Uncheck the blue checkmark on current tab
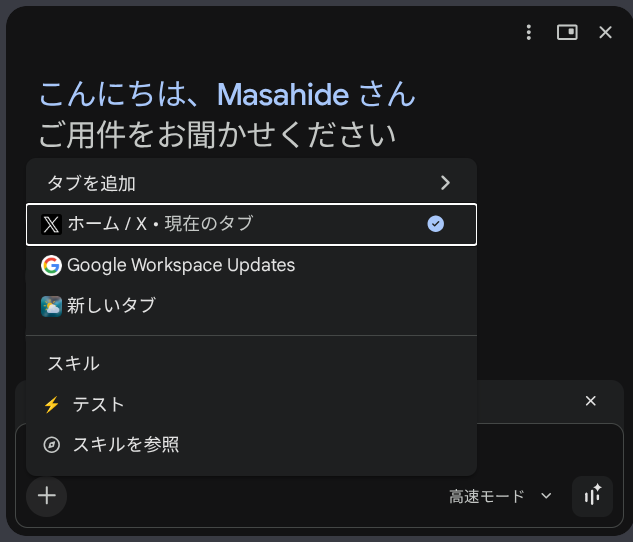The height and width of the screenshot is (542, 633). [435, 224]
